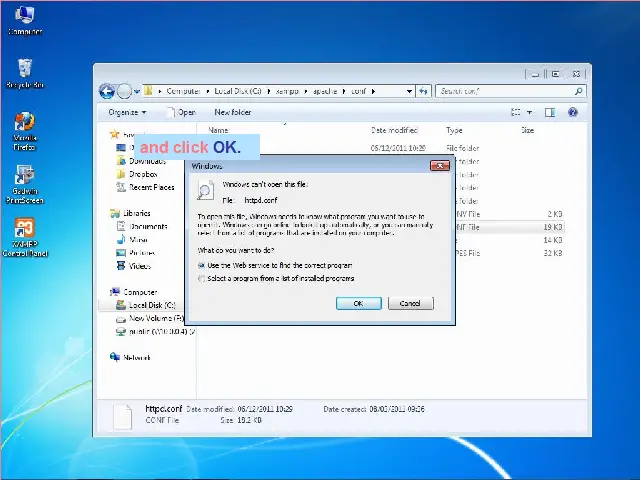Expand the address bar history dropdown
Screen dimensions: 640x480
(x=409, y=91)
